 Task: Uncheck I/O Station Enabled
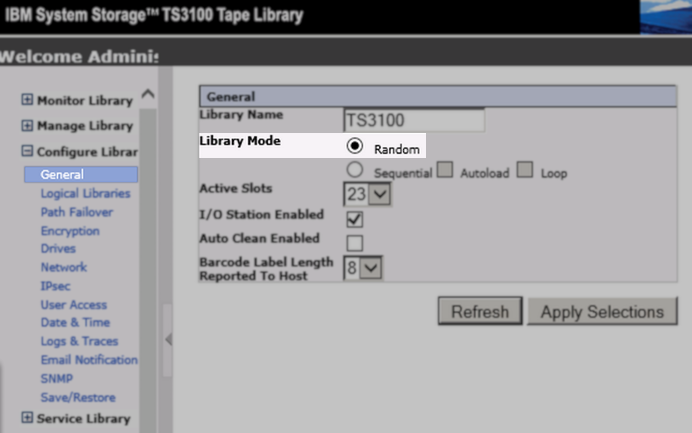click(354, 219)
